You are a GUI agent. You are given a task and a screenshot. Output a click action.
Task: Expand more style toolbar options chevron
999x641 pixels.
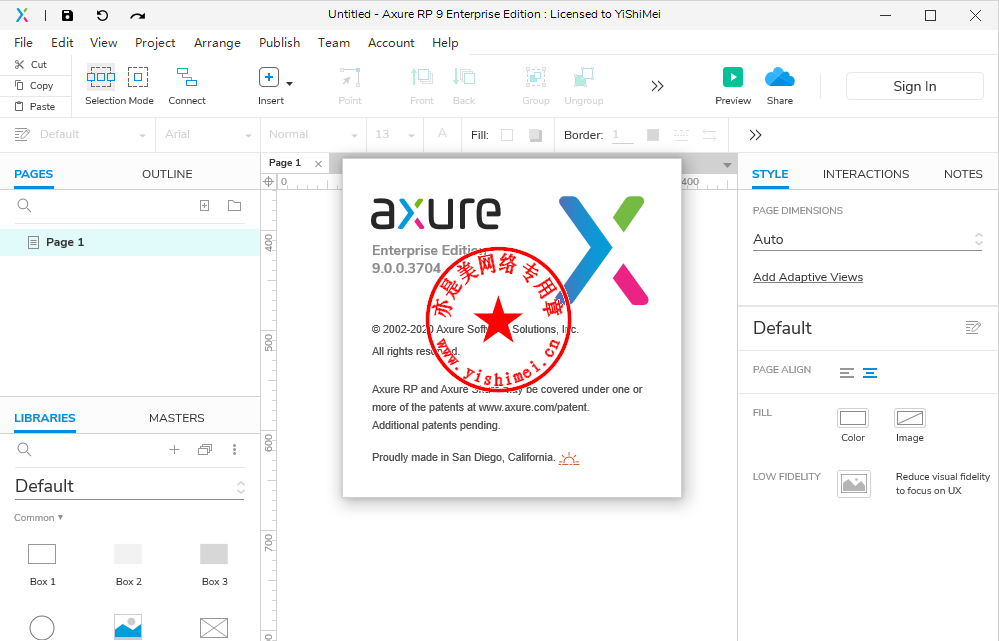pos(755,135)
